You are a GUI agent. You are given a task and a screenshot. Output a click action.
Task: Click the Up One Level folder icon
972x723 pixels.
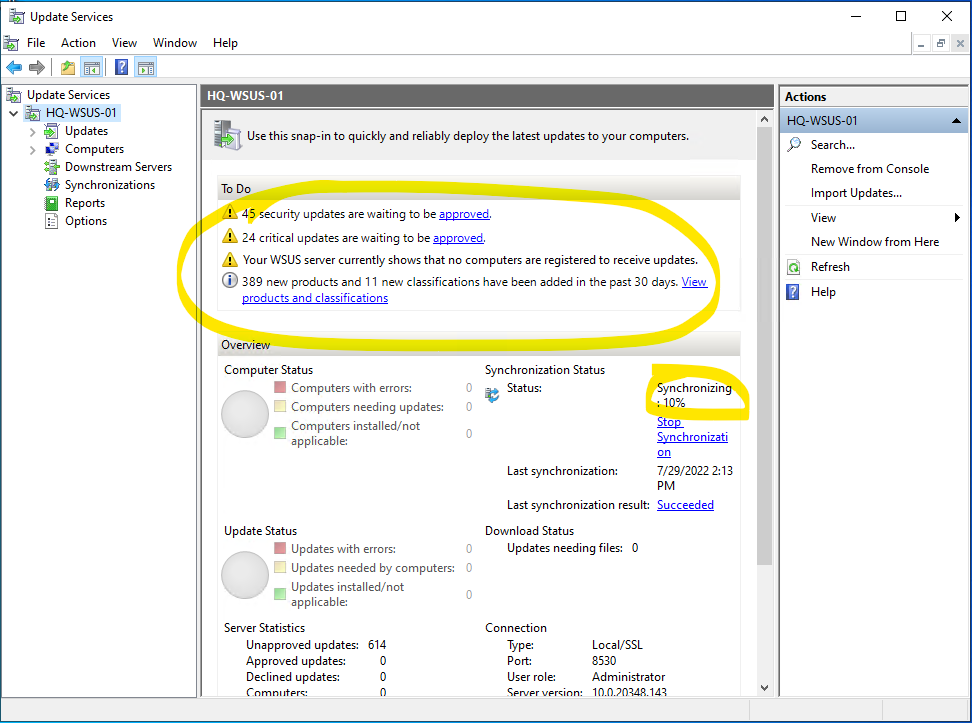[67, 67]
